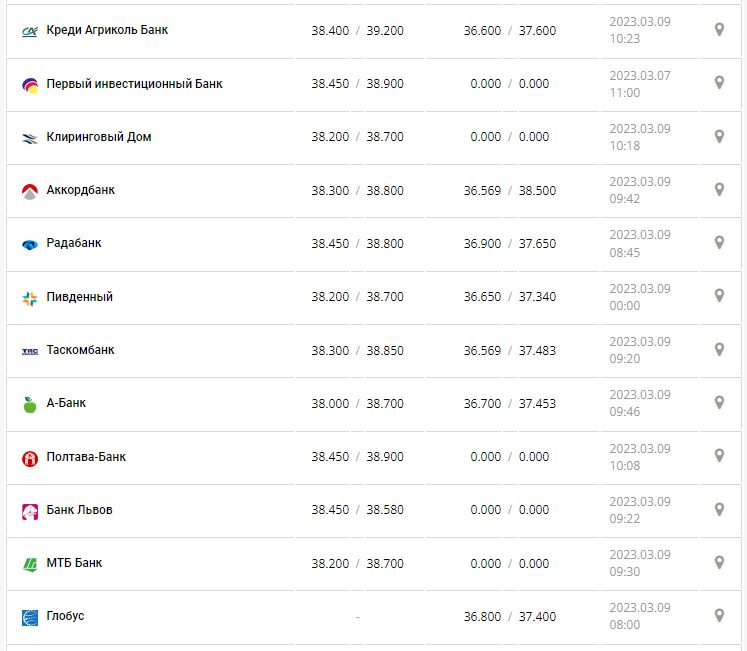
Task: Click the Аккордбанк bank name
Action: (x=81, y=190)
